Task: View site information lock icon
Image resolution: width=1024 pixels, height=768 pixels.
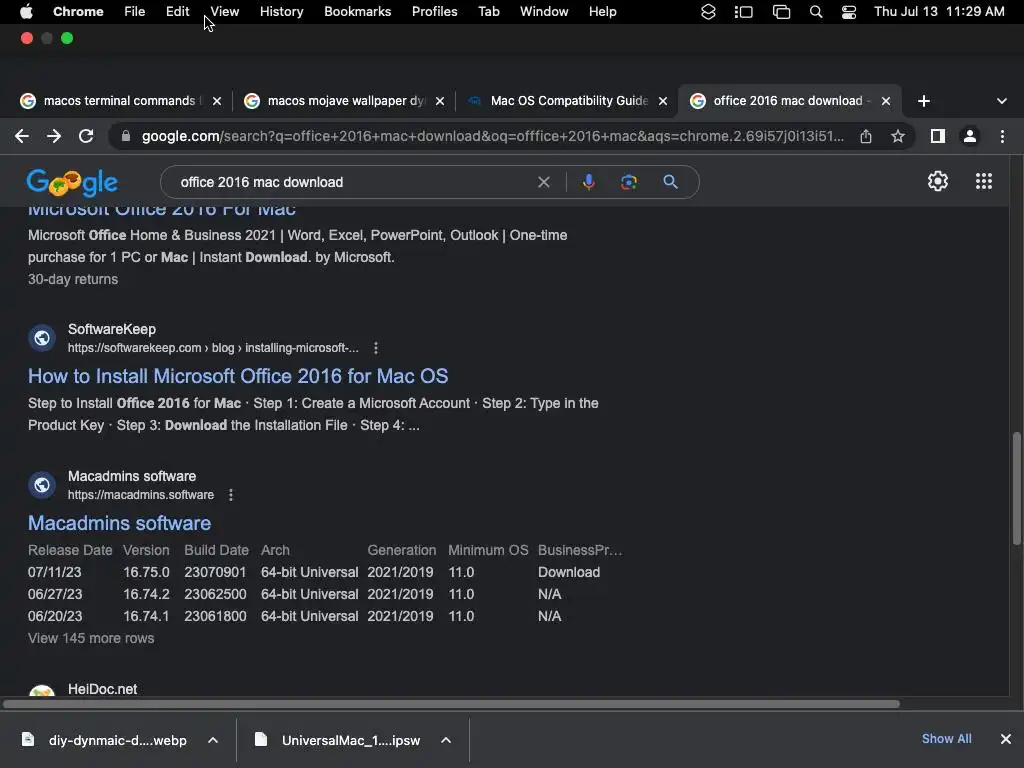Action: [x=126, y=136]
